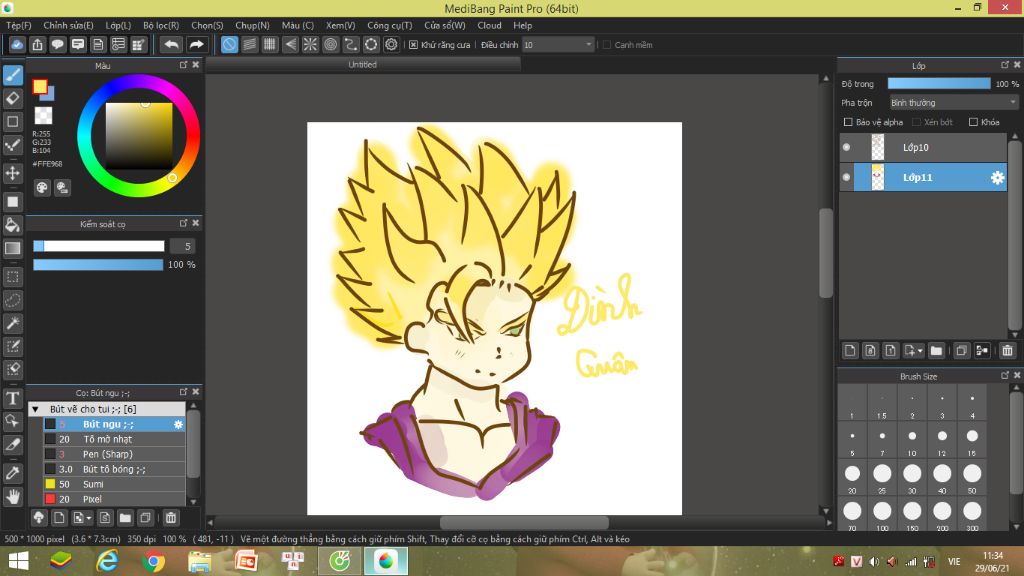Click the Độ trong layer opacity slider
Image resolution: width=1024 pixels, height=576 pixels.
point(939,84)
